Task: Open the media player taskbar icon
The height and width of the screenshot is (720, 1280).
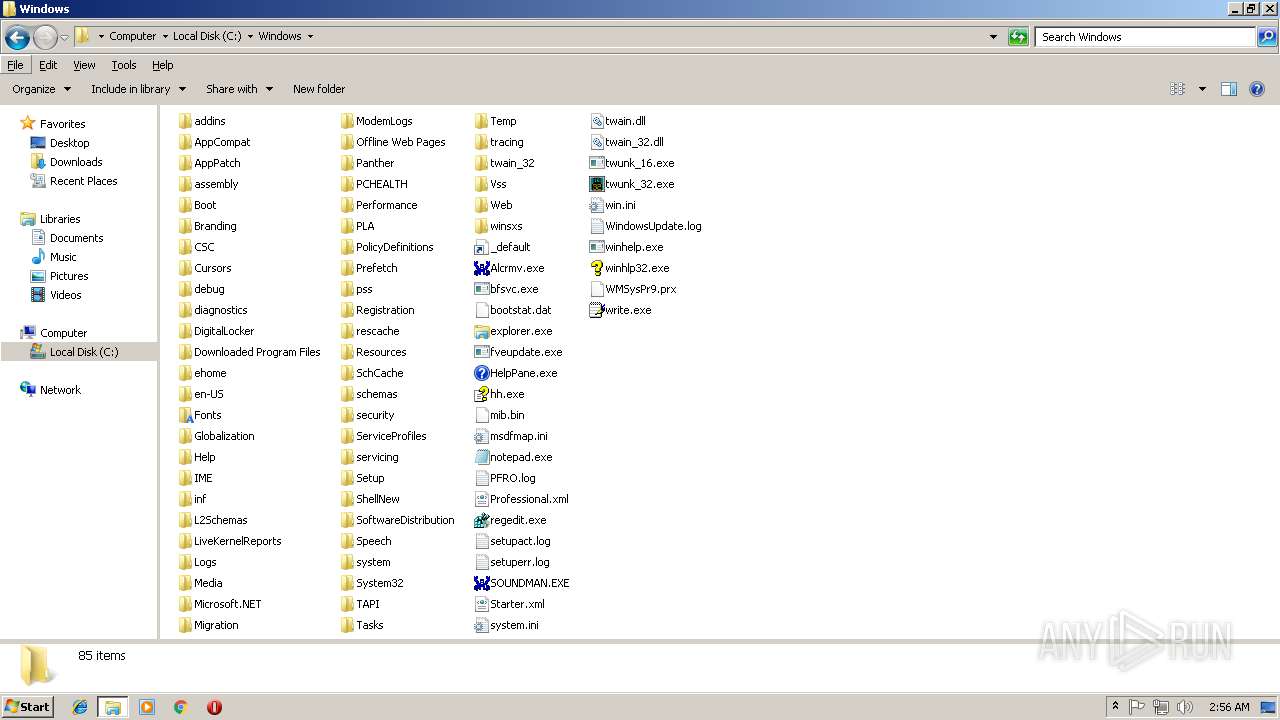Action: [147, 707]
